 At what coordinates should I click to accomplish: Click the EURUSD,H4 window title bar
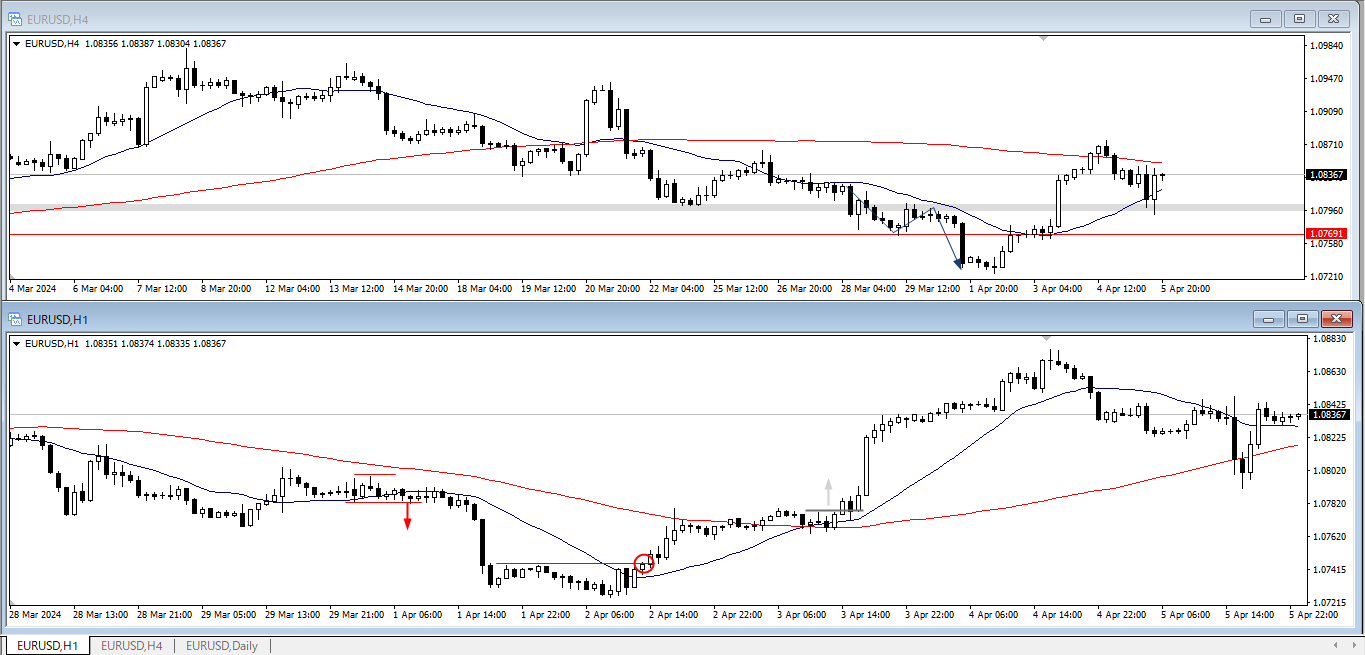point(600,18)
